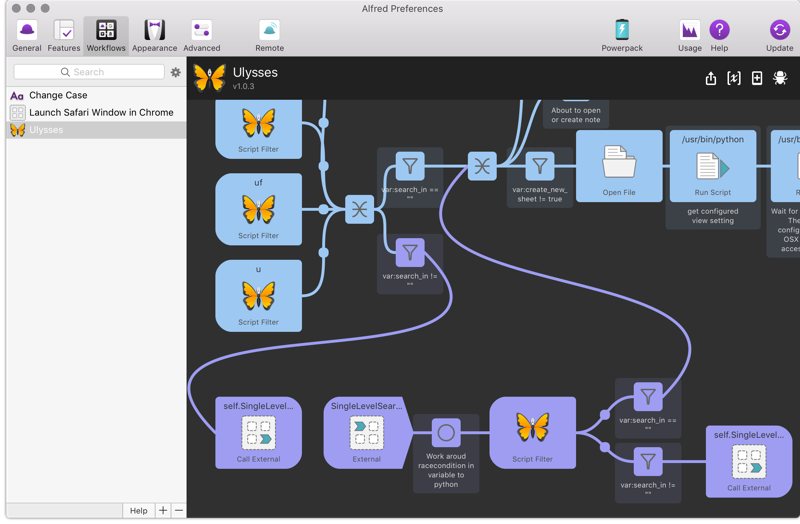Click the 'Work aroud racecondition' note text

point(446,470)
